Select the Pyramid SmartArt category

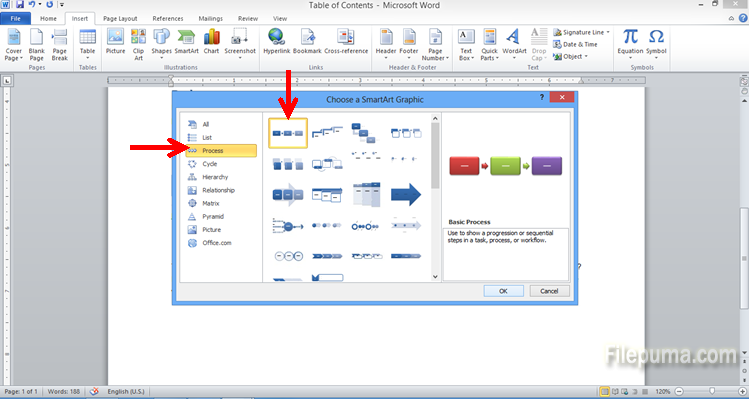point(221,217)
